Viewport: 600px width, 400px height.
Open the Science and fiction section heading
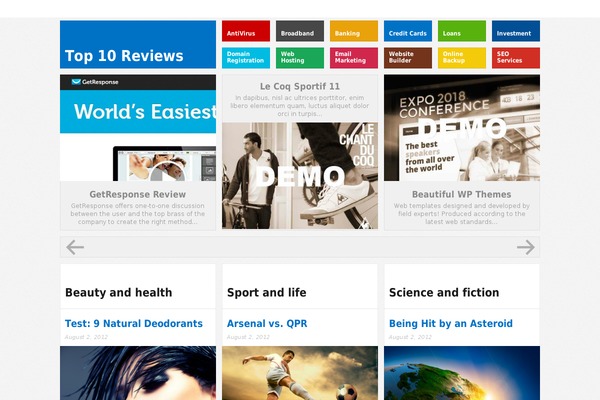click(x=444, y=292)
